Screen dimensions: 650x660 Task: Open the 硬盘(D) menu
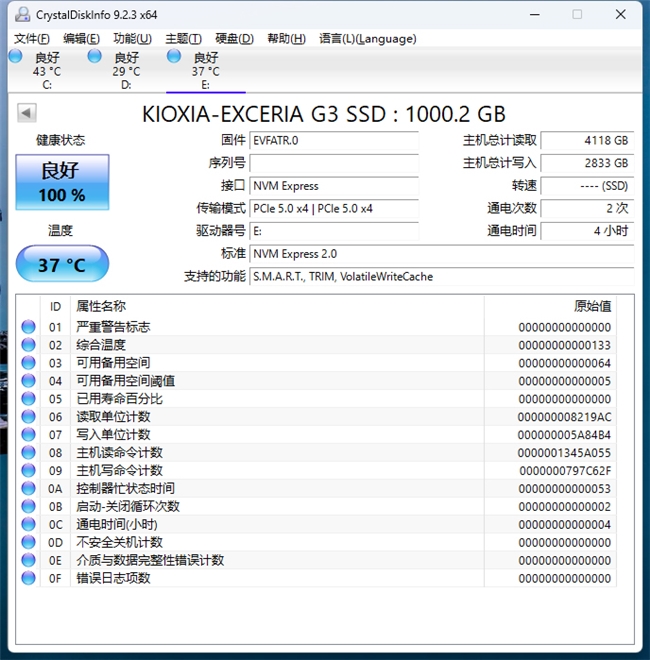pos(234,39)
